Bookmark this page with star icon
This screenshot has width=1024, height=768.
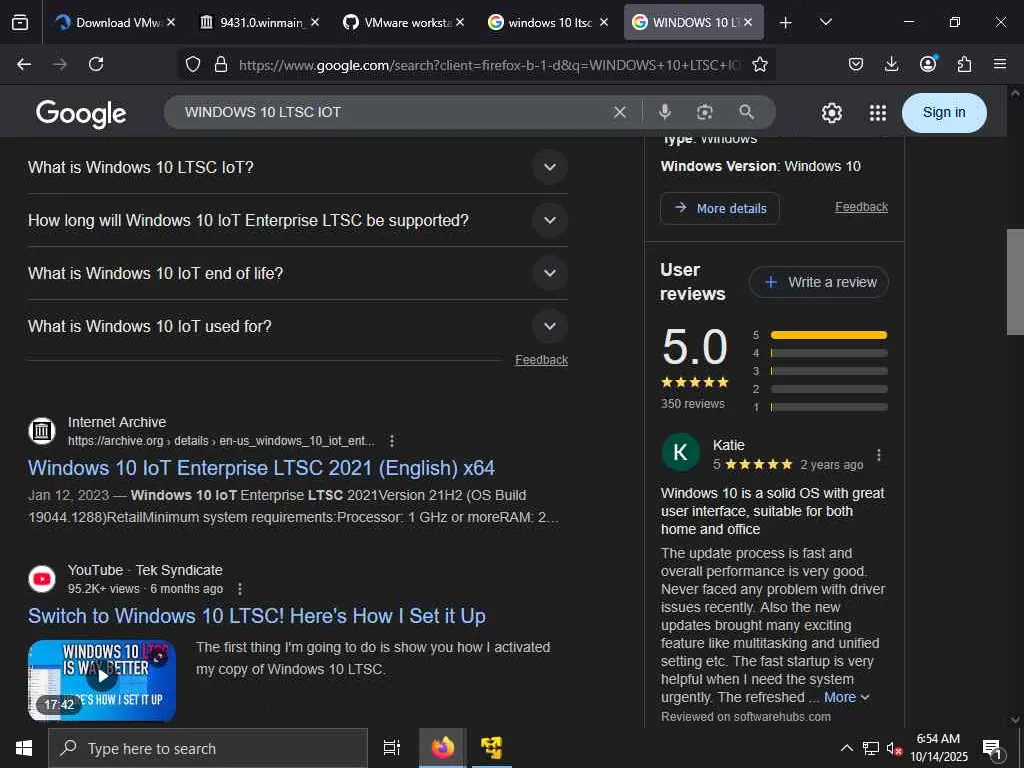(760, 64)
